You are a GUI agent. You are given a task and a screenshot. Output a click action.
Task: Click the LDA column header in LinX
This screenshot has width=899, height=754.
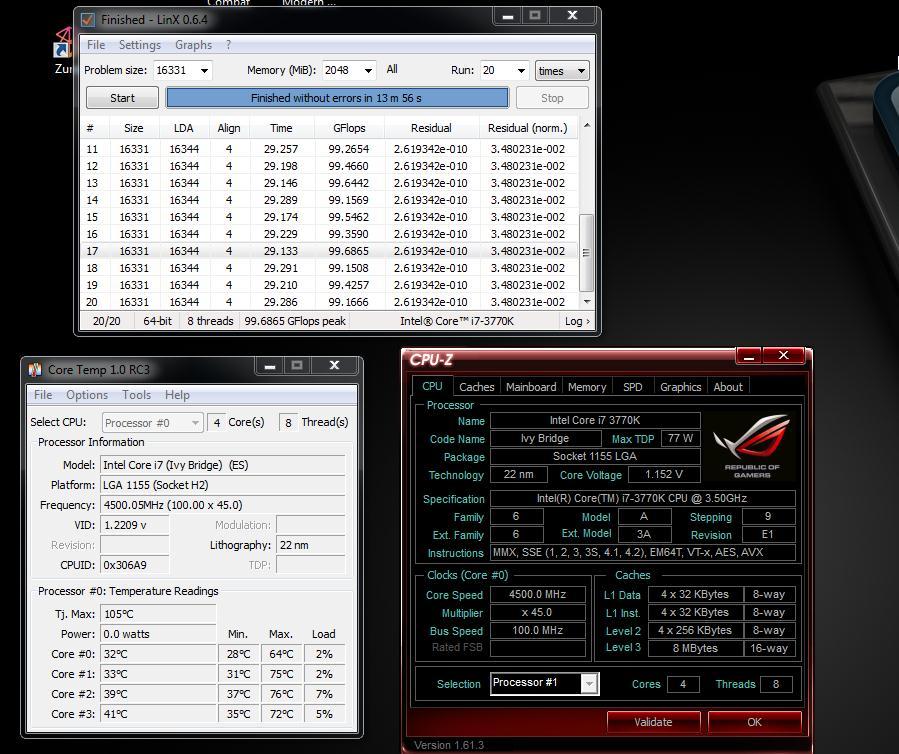[x=183, y=128]
